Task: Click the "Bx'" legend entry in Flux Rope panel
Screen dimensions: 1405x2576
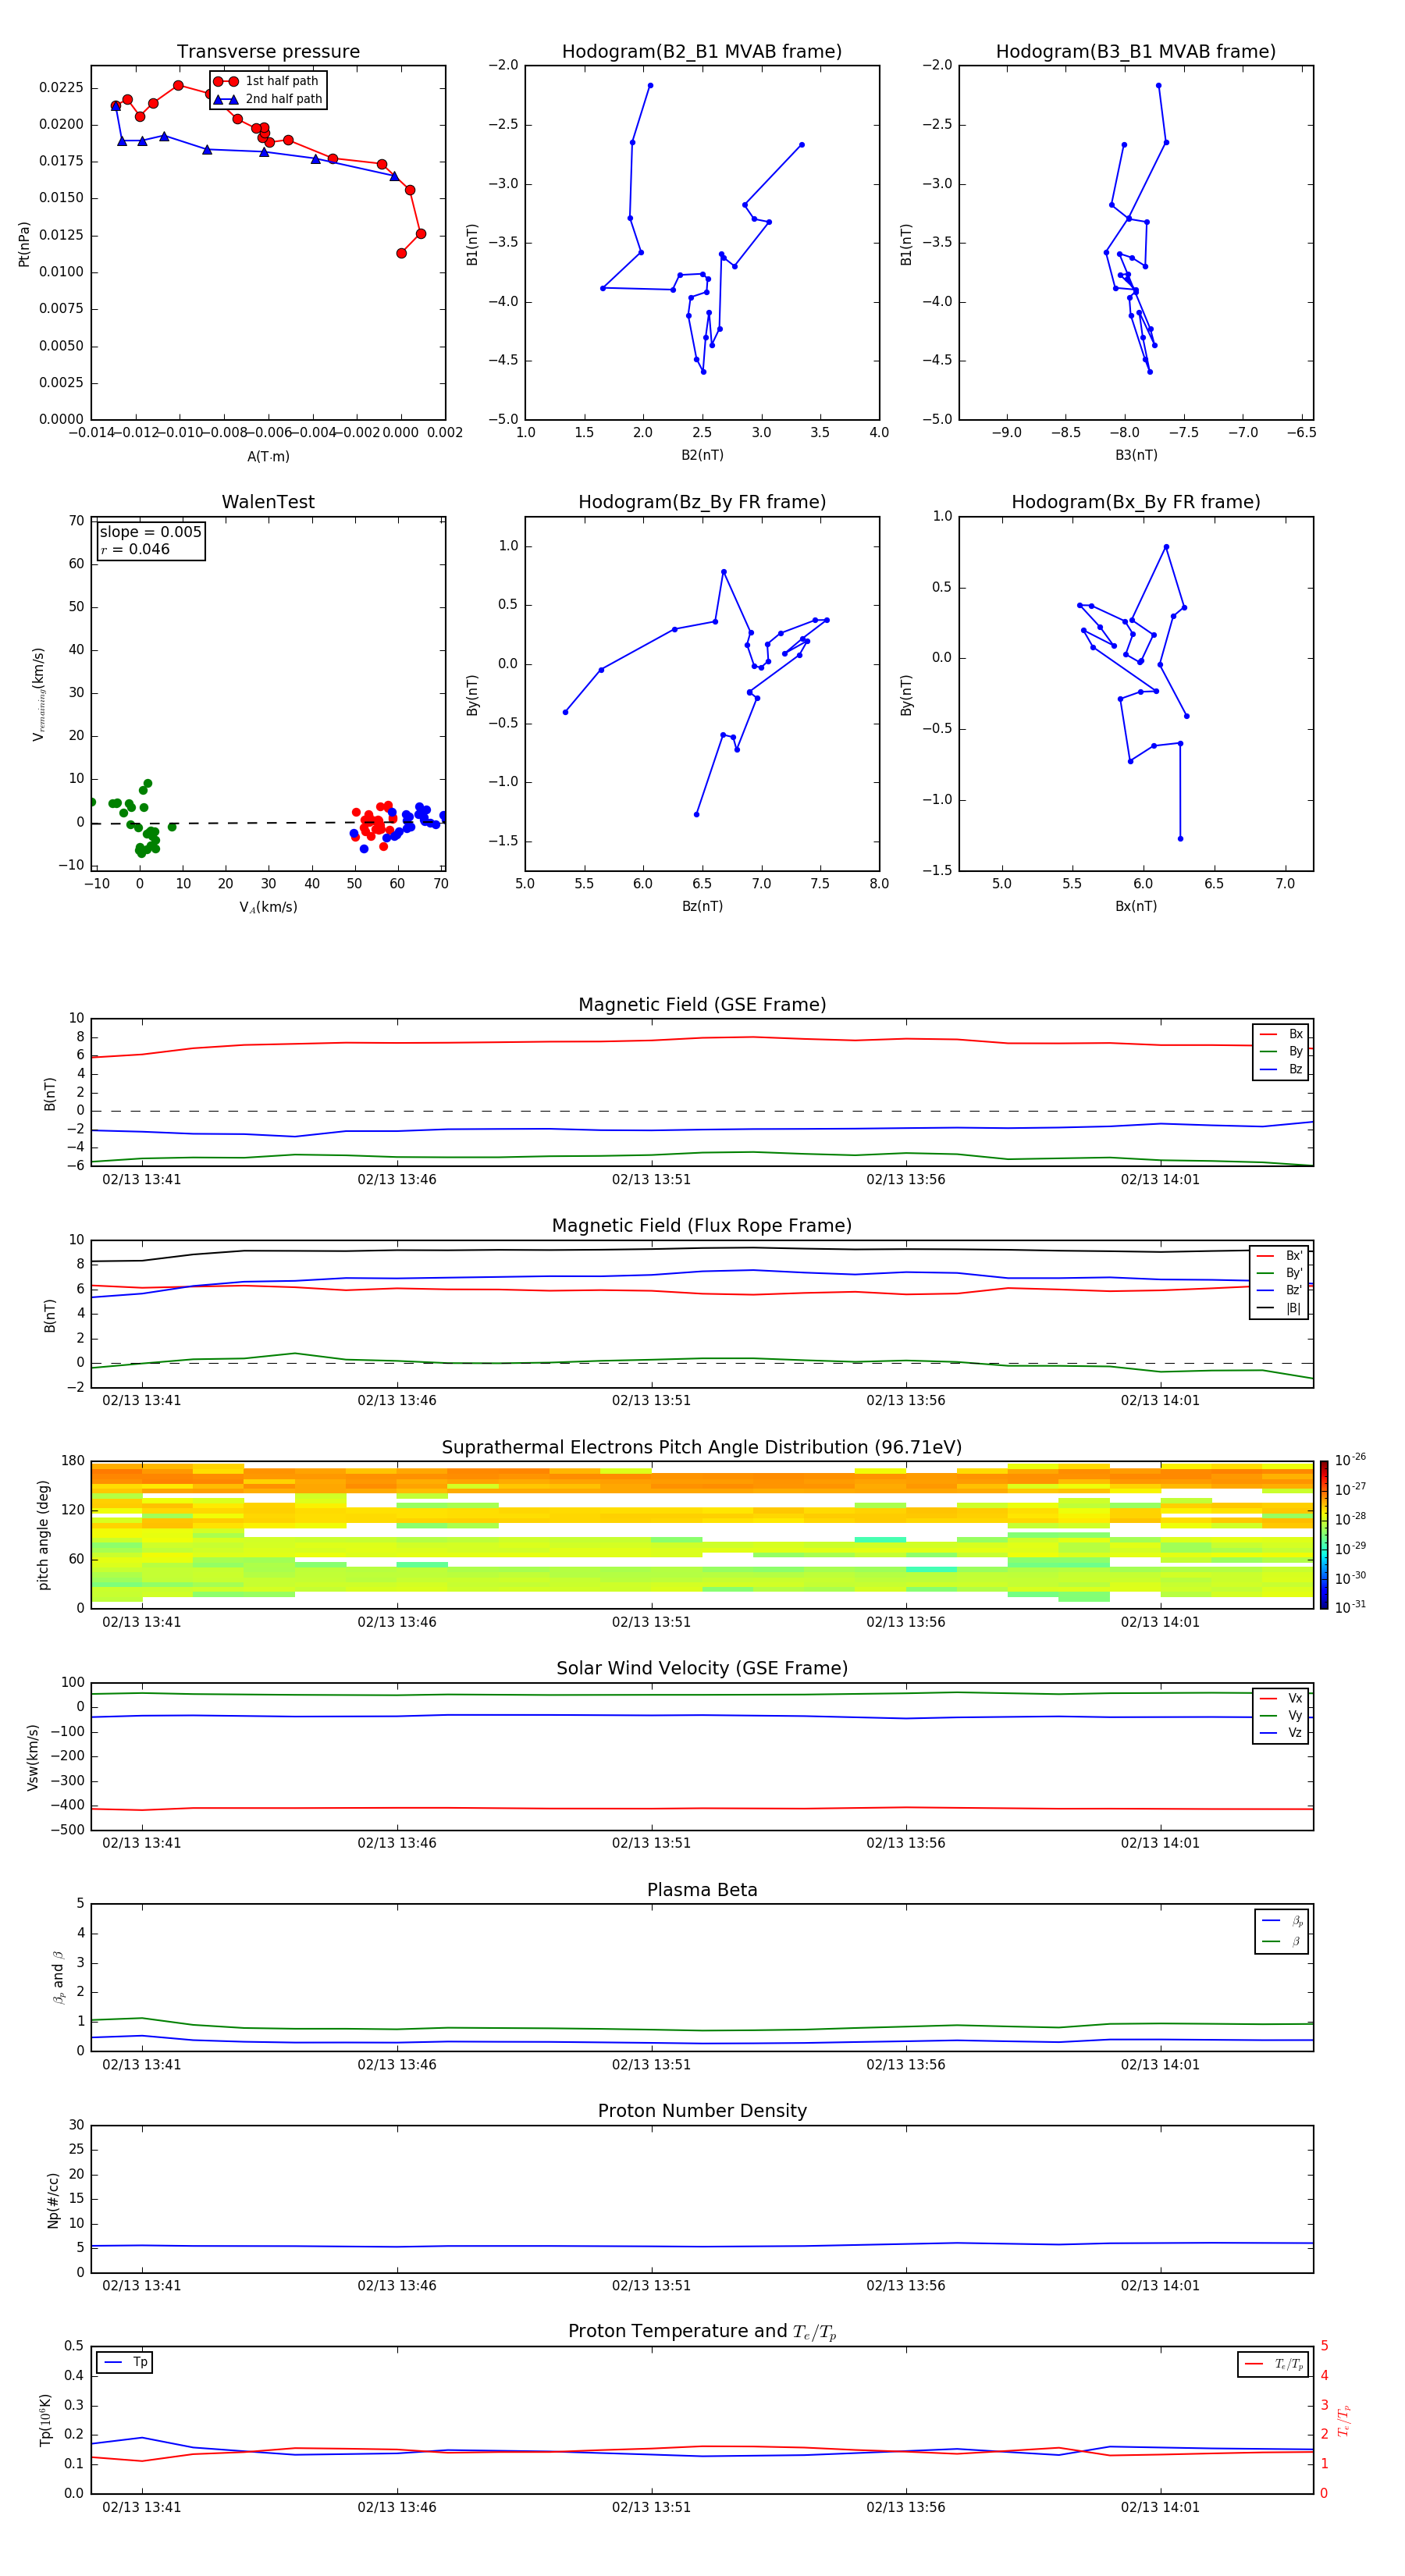Action: pos(1280,1256)
